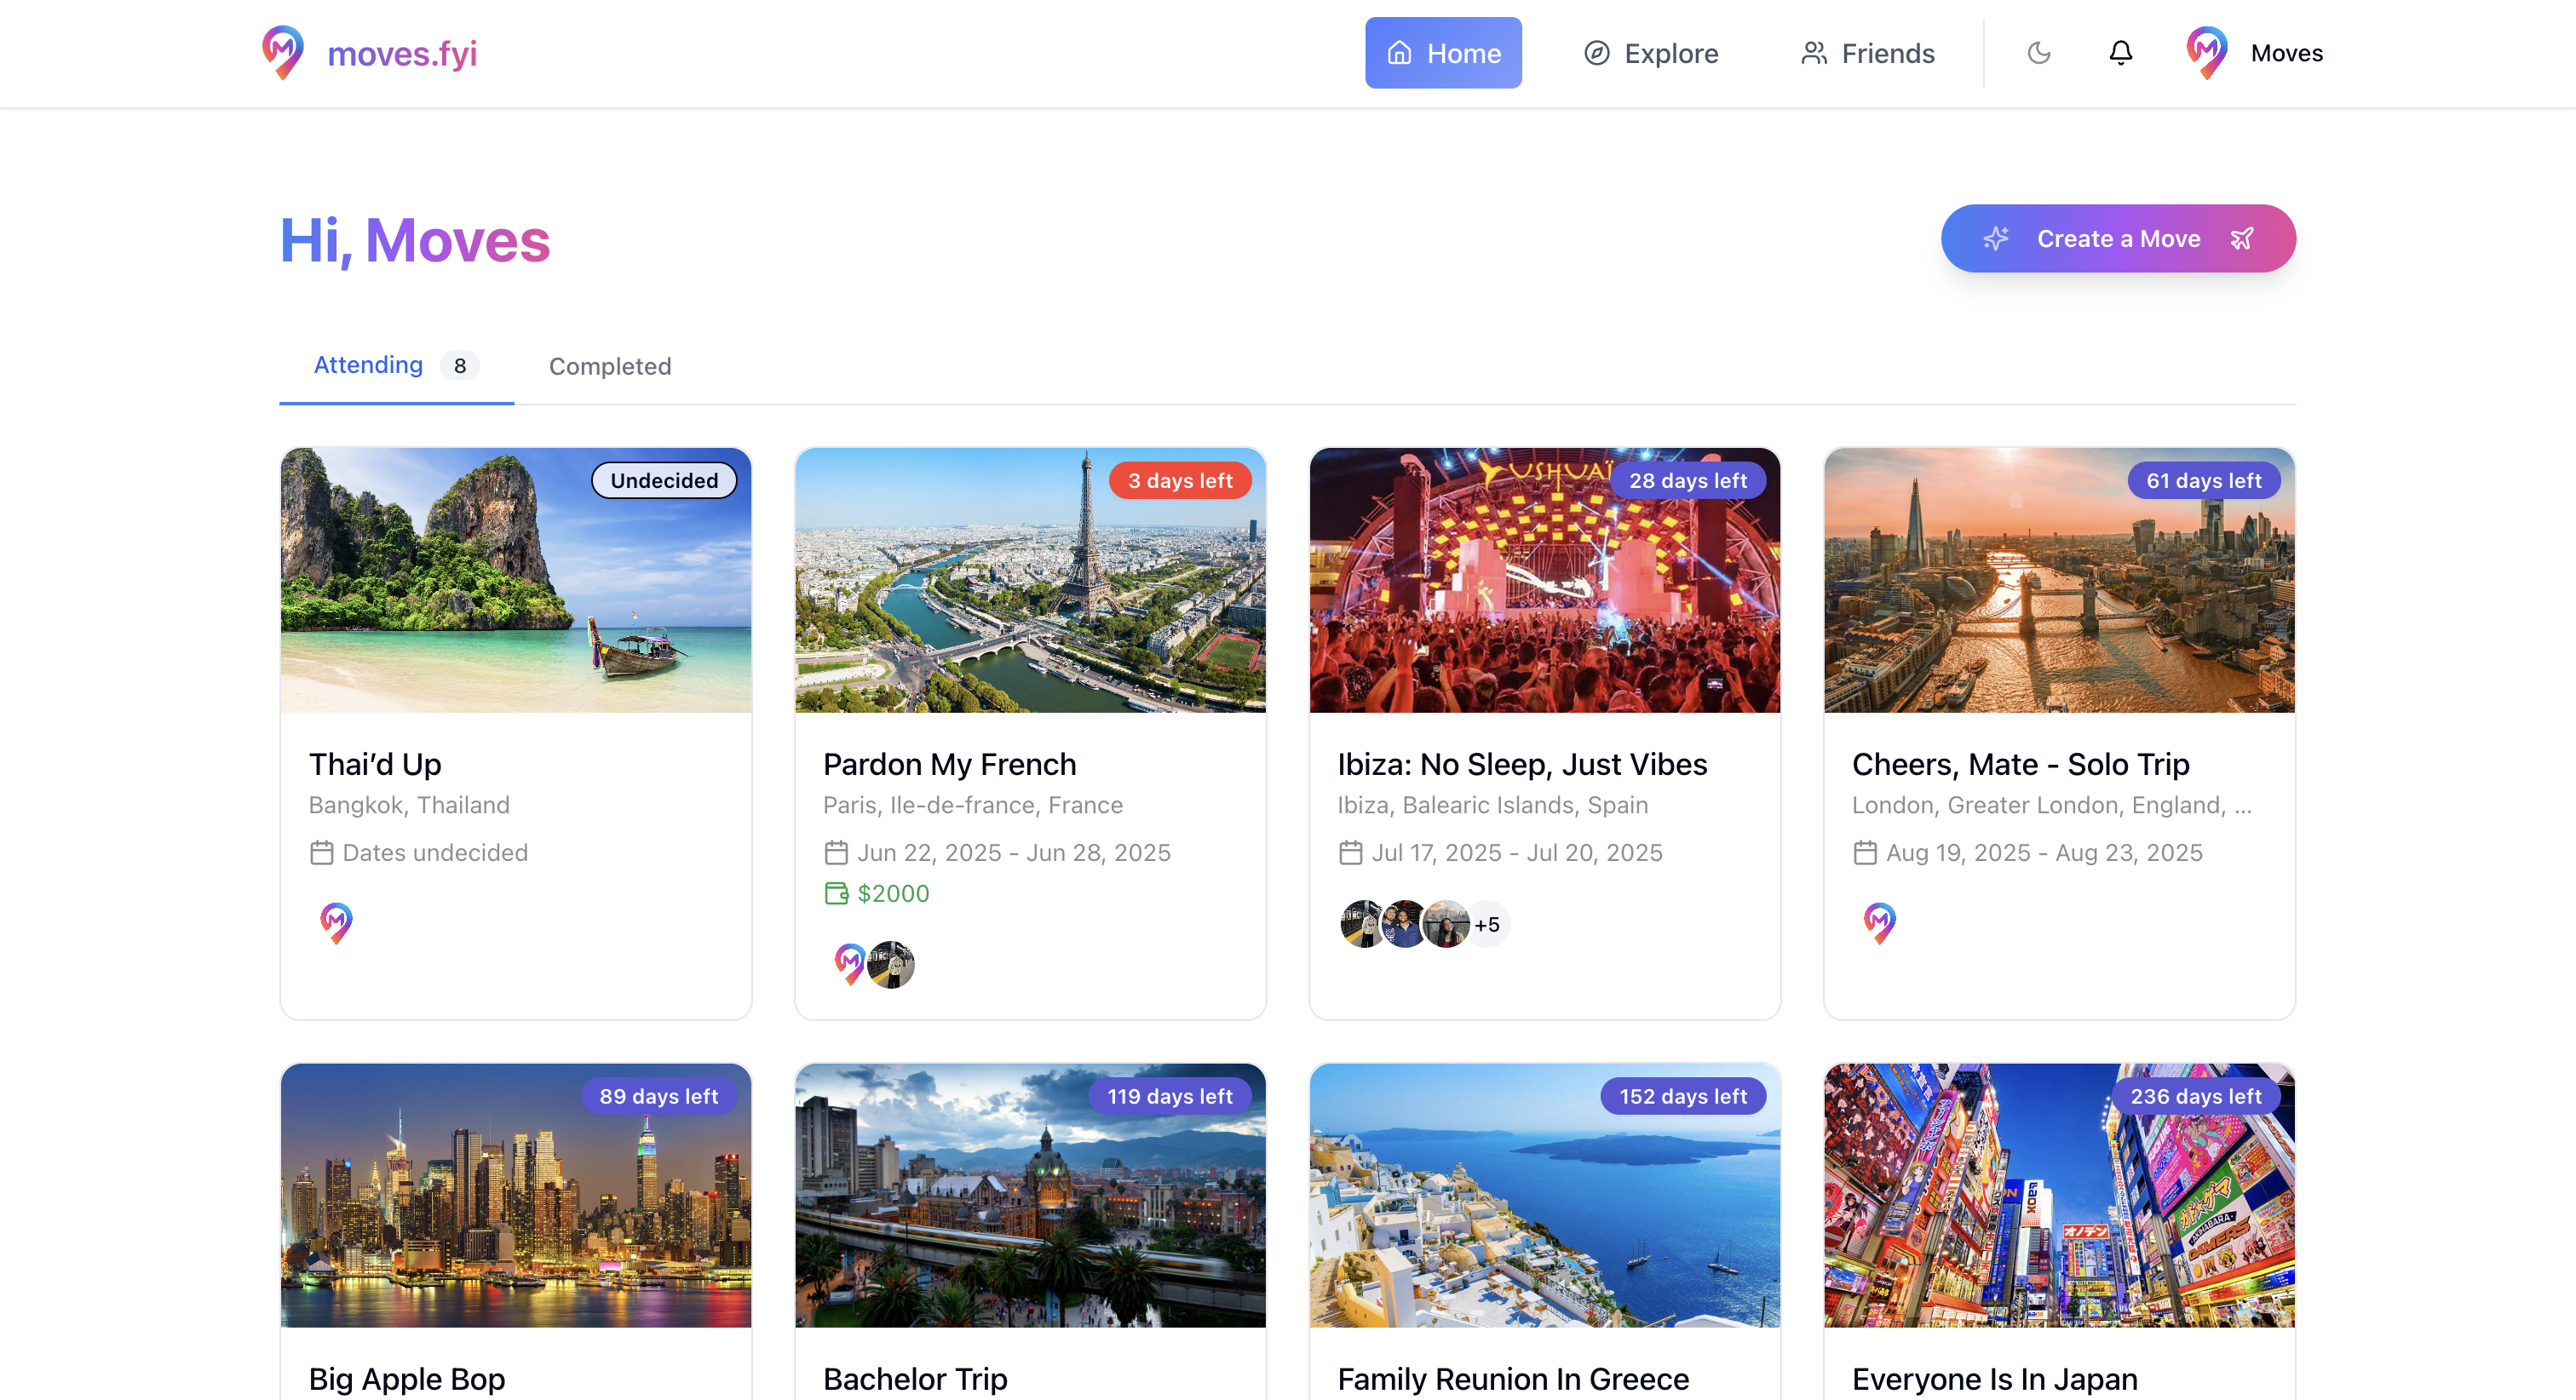
Task: Open the Friends page
Action: coord(1867,53)
